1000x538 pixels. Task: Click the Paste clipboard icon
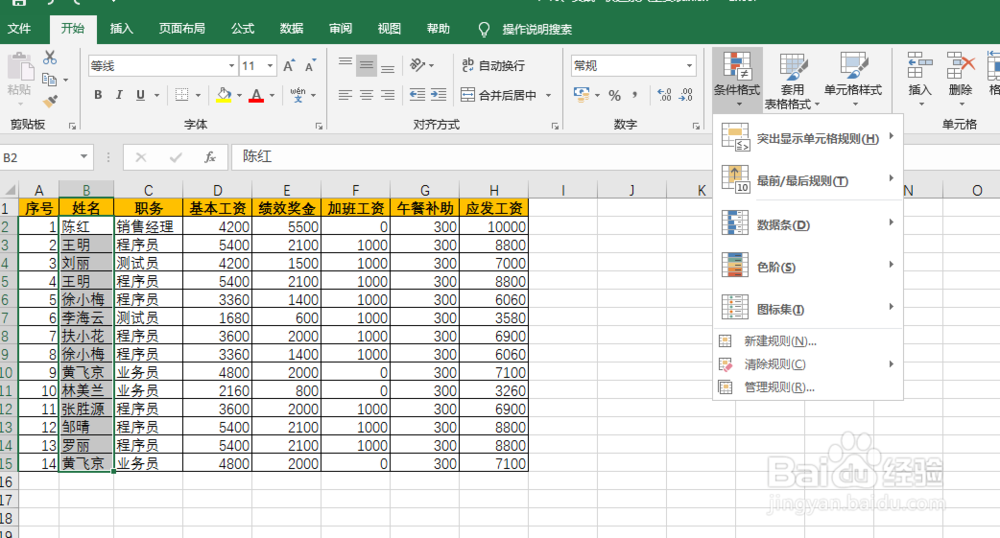20,67
